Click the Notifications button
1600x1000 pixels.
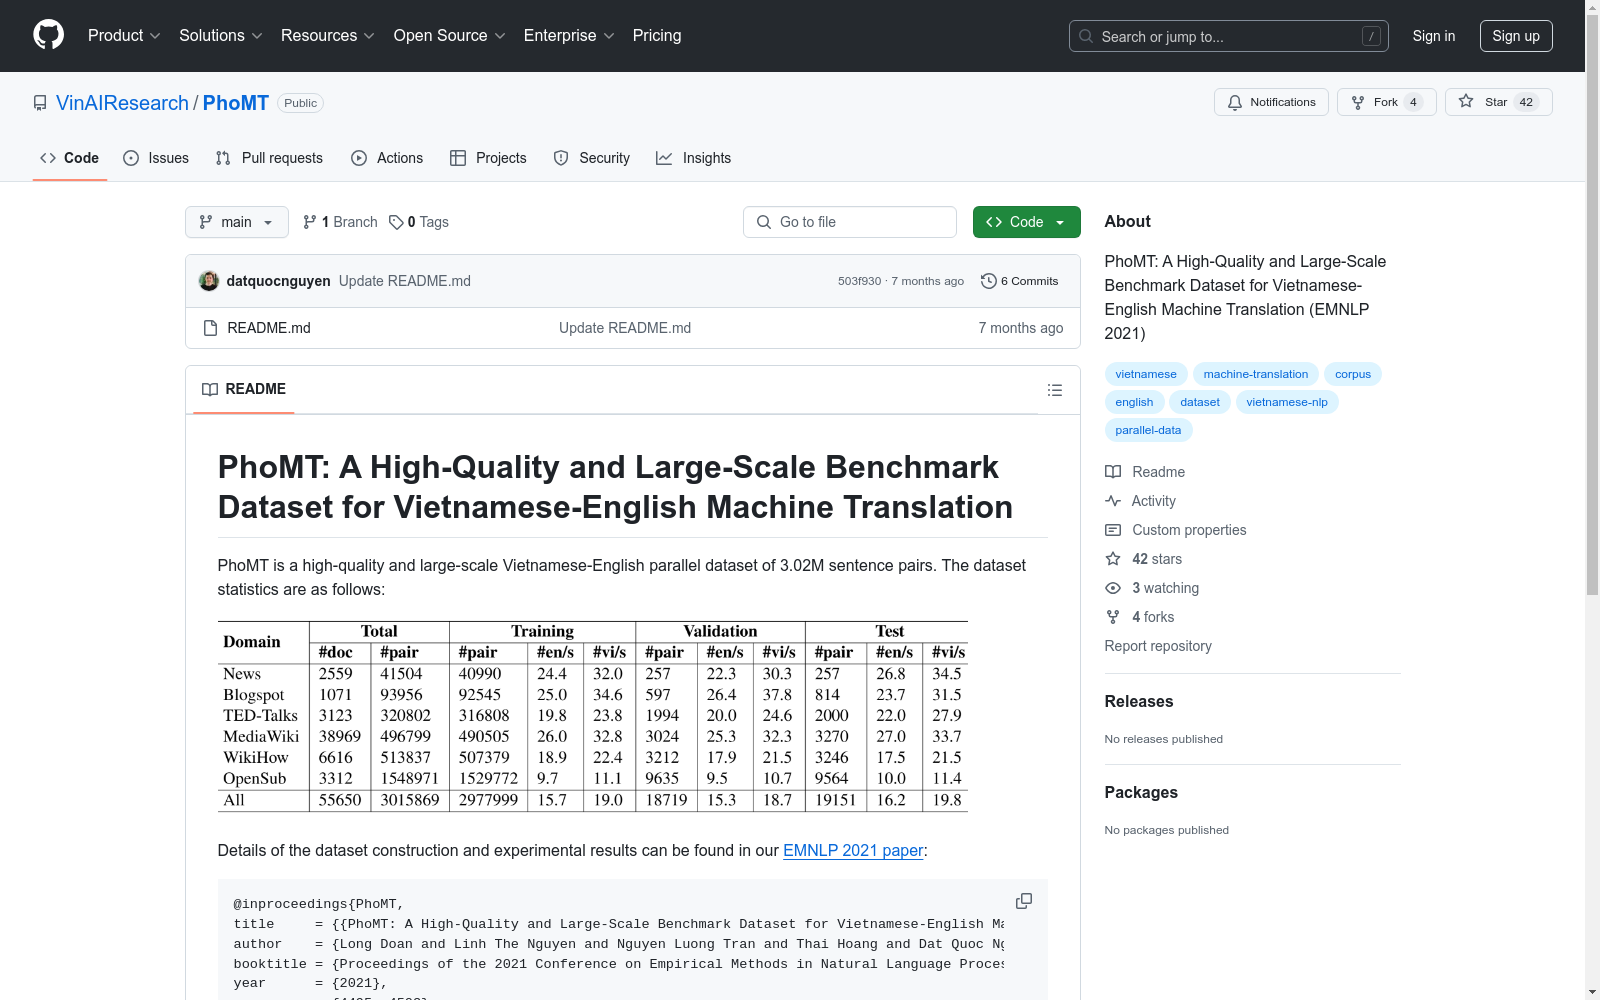click(1271, 102)
